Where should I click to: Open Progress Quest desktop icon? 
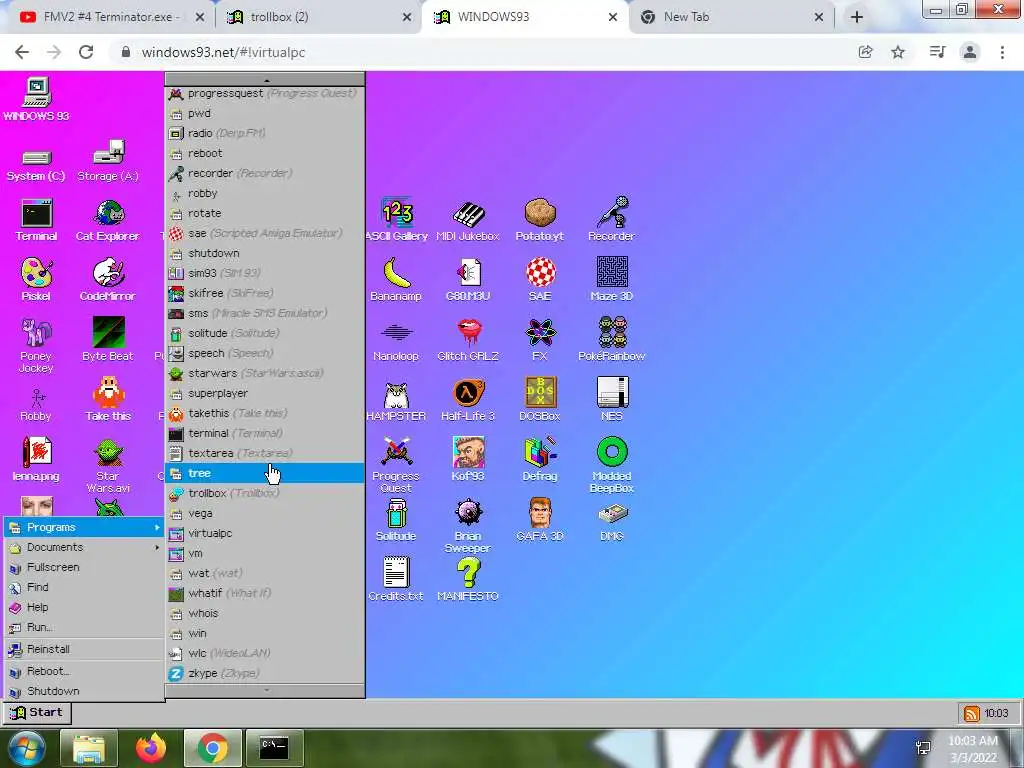point(396,464)
